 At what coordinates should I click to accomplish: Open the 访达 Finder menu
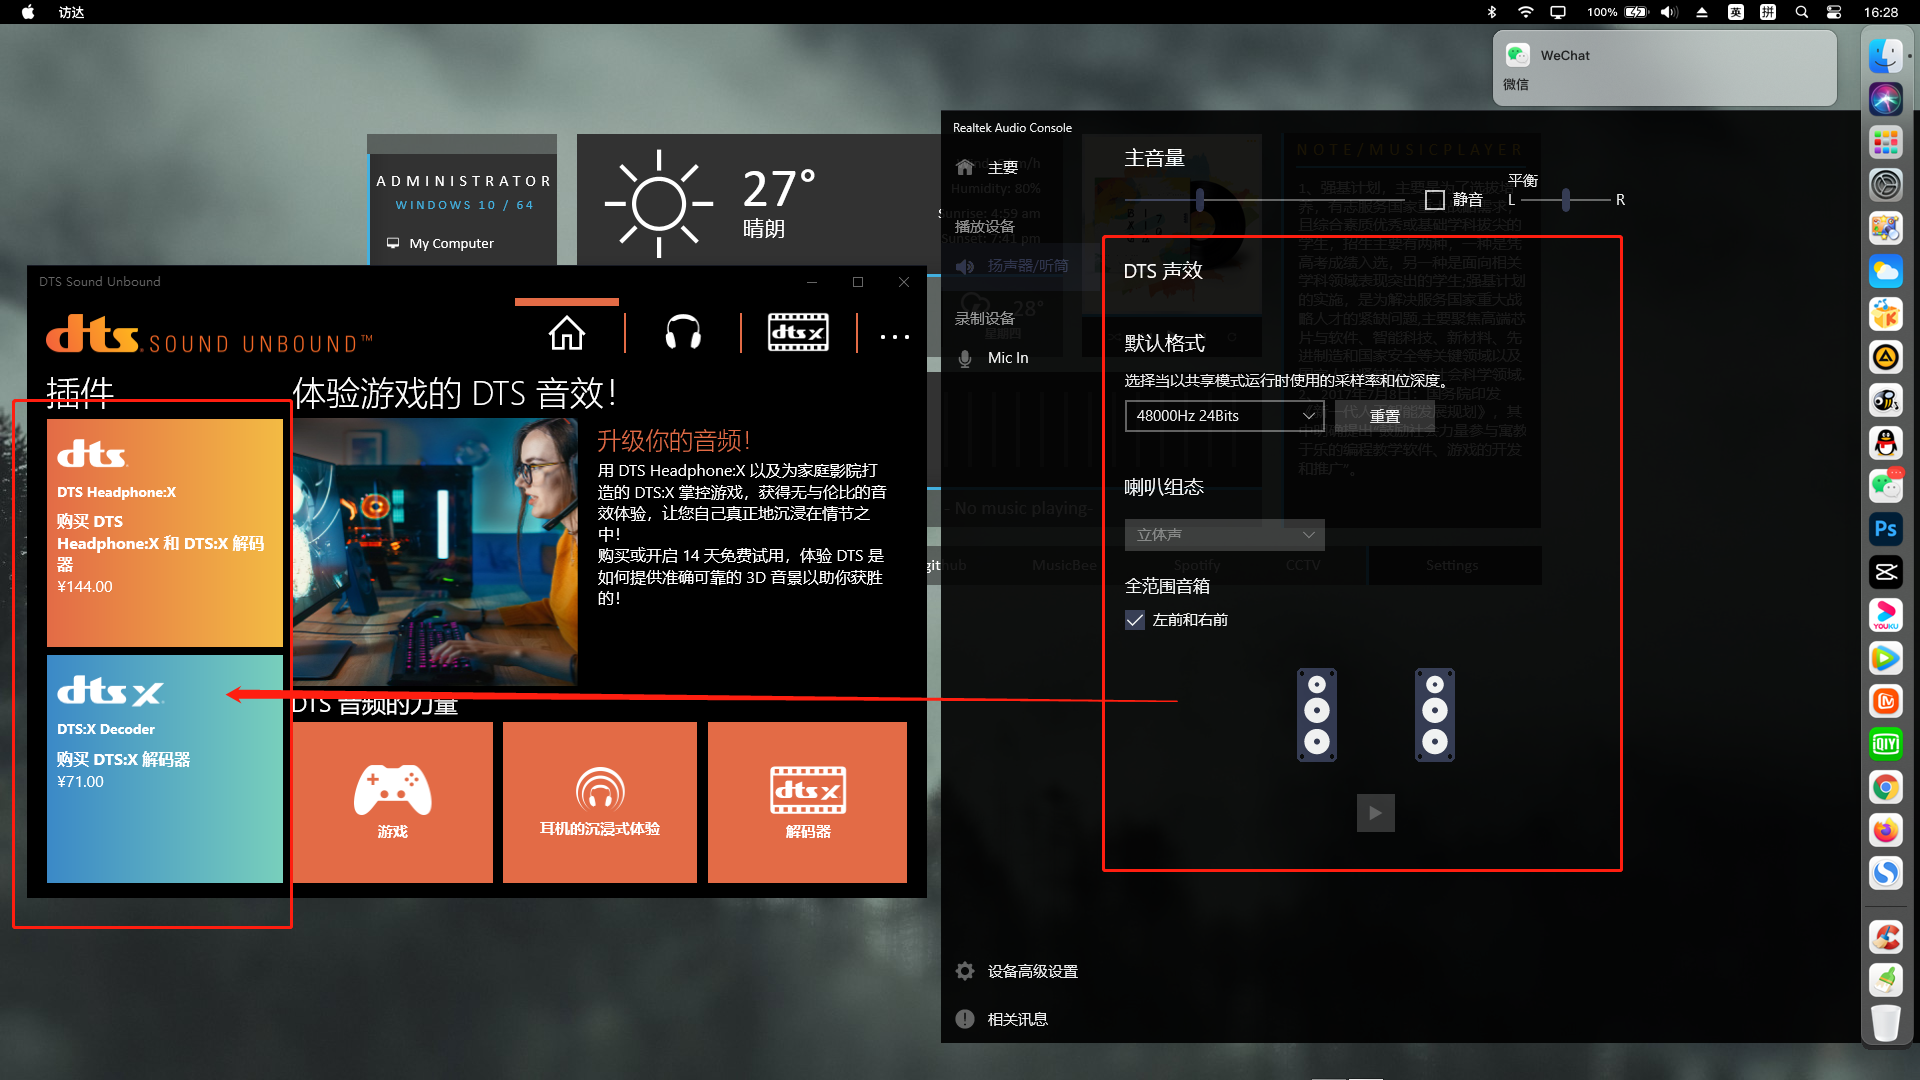point(71,12)
